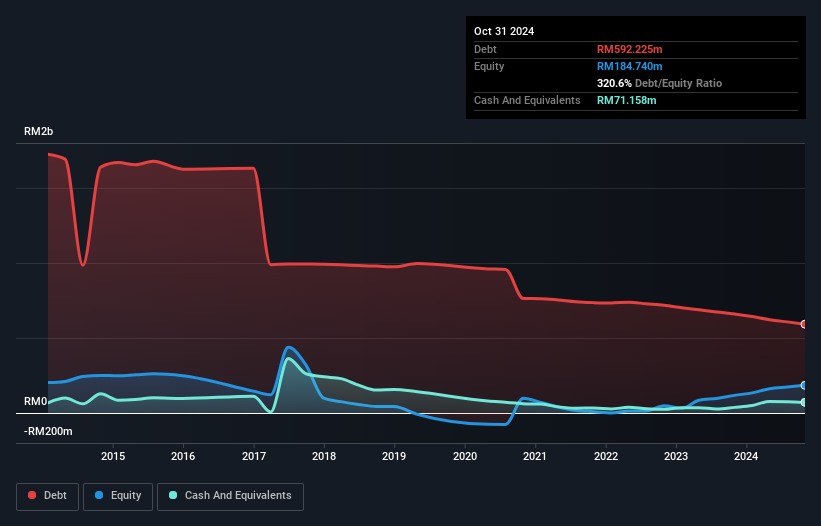Click the 2017 x-axis label

click(x=254, y=456)
